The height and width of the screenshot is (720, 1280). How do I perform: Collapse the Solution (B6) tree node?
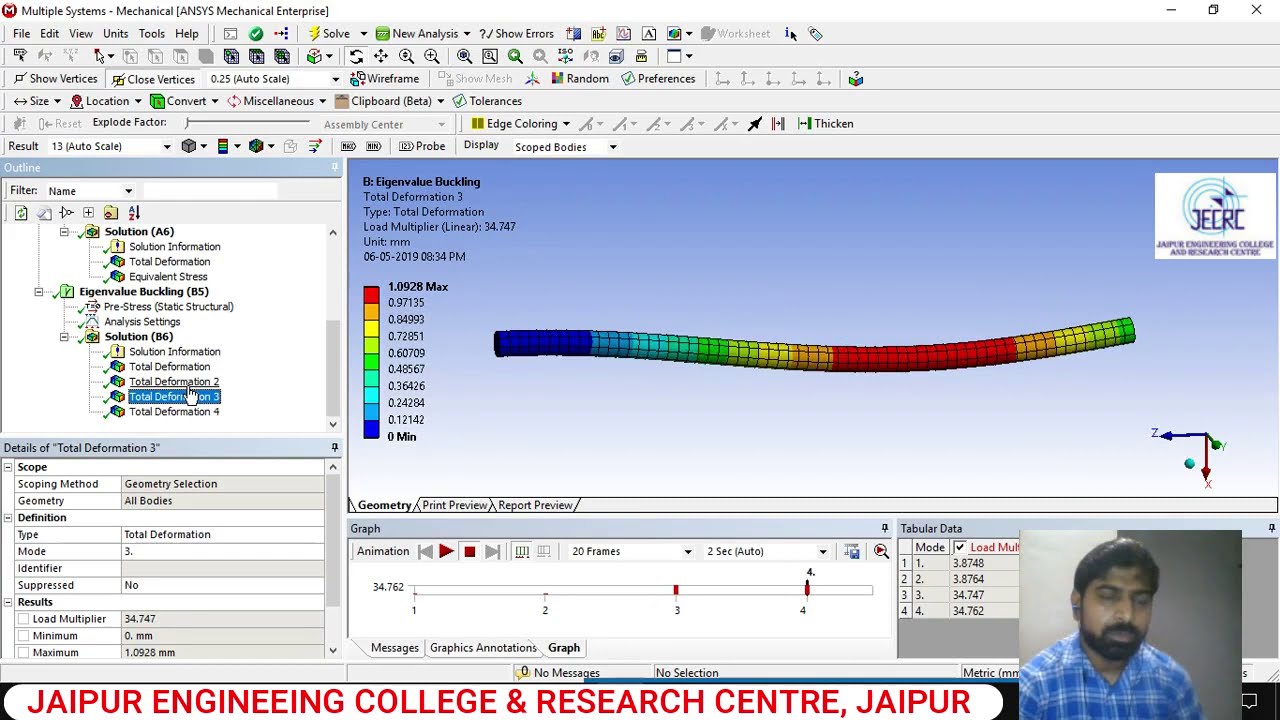(64, 337)
